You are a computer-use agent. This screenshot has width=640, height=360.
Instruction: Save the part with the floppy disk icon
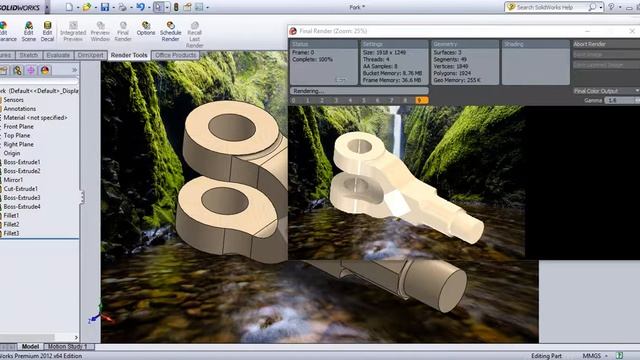pos(105,7)
